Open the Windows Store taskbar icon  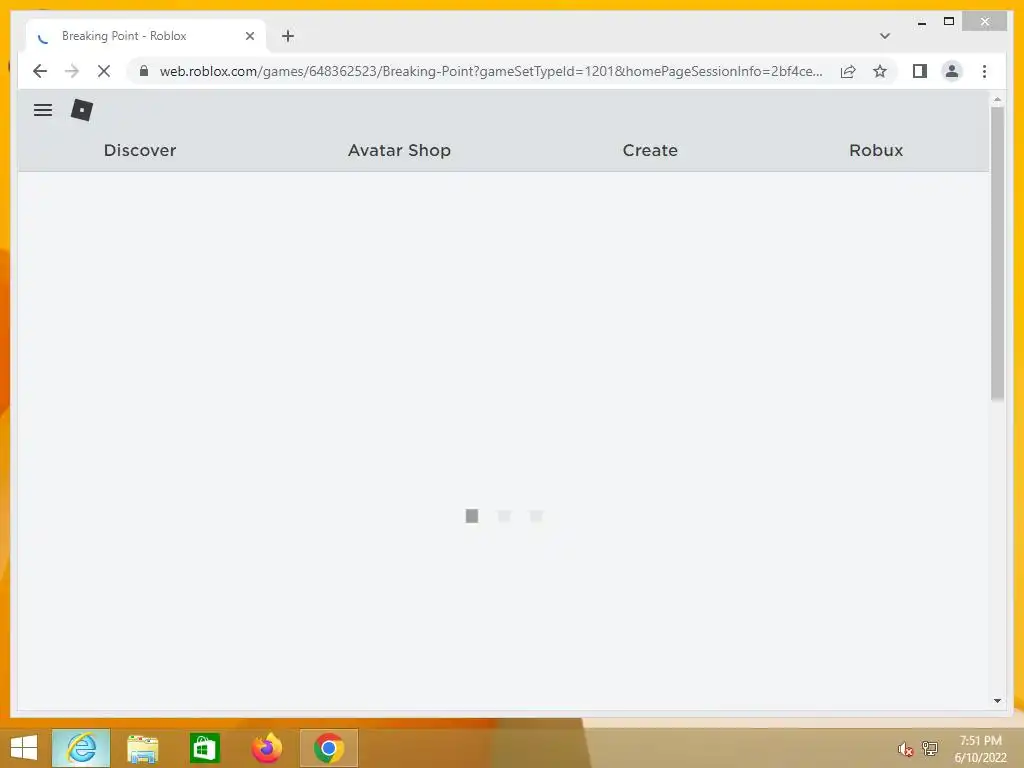coord(204,748)
